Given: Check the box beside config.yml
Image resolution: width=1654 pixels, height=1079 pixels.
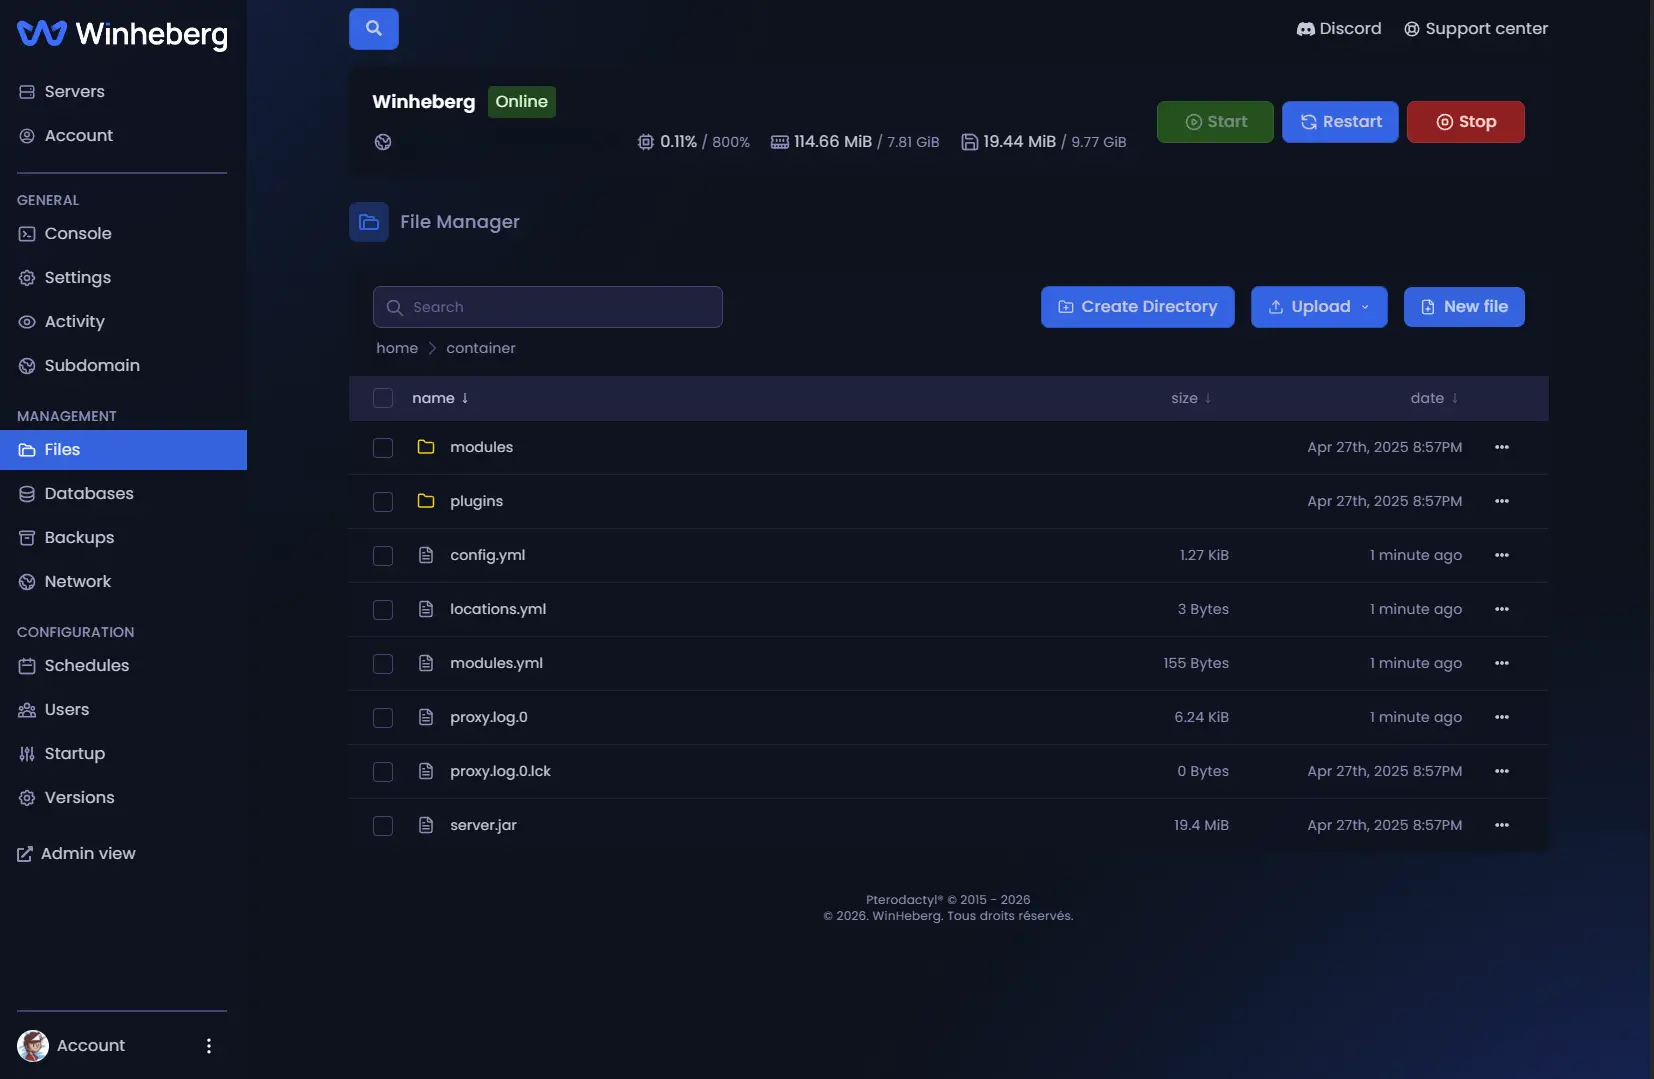Looking at the screenshot, I should [x=383, y=556].
